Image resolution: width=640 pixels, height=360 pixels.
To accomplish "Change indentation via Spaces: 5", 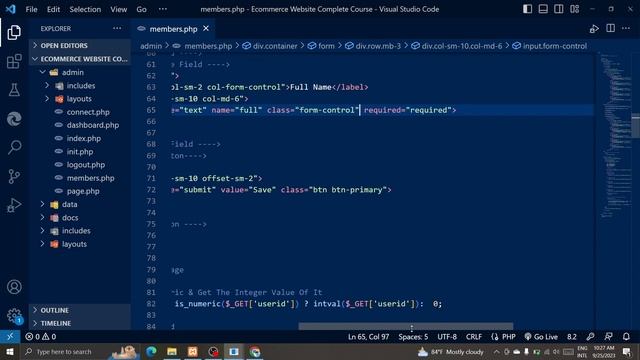I will point(413,337).
